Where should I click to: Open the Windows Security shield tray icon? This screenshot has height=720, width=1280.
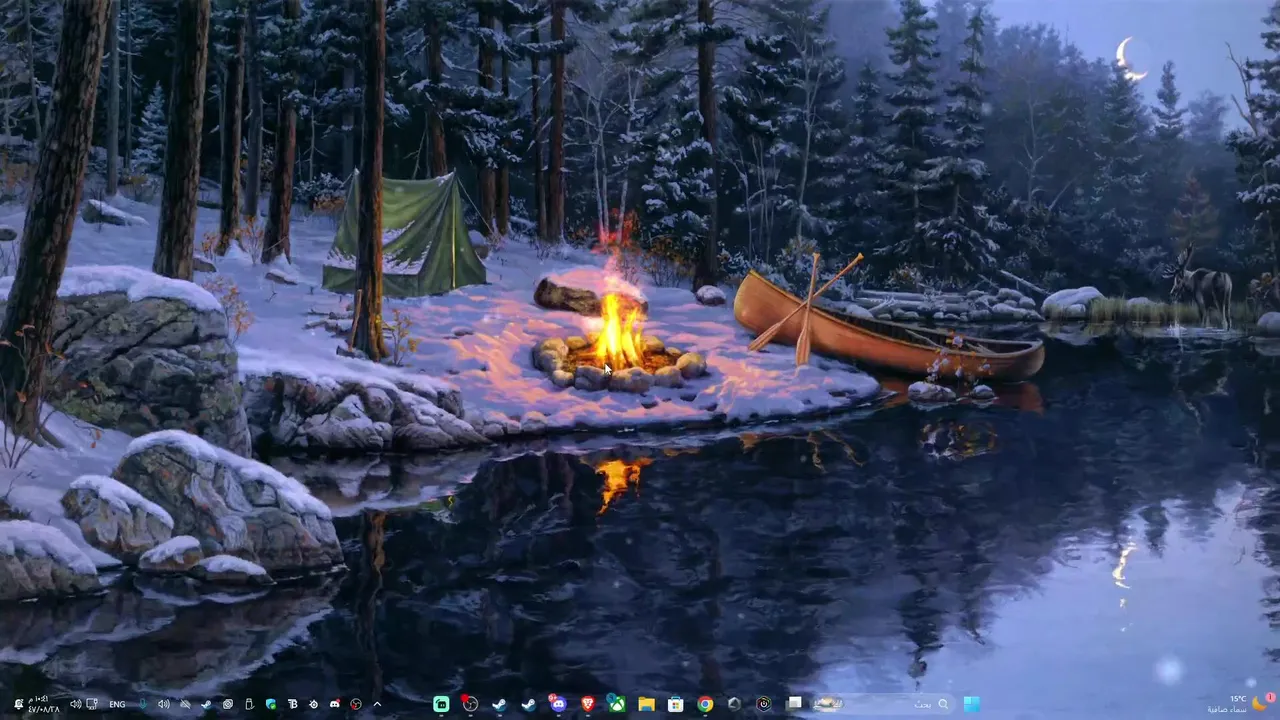(x=271, y=704)
